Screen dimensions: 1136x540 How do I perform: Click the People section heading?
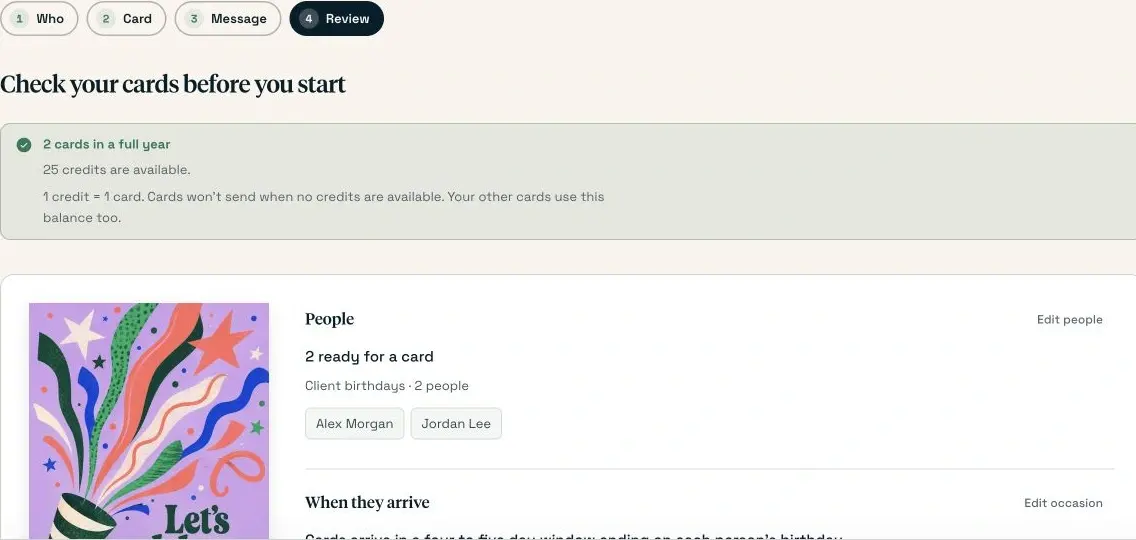pos(330,319)
